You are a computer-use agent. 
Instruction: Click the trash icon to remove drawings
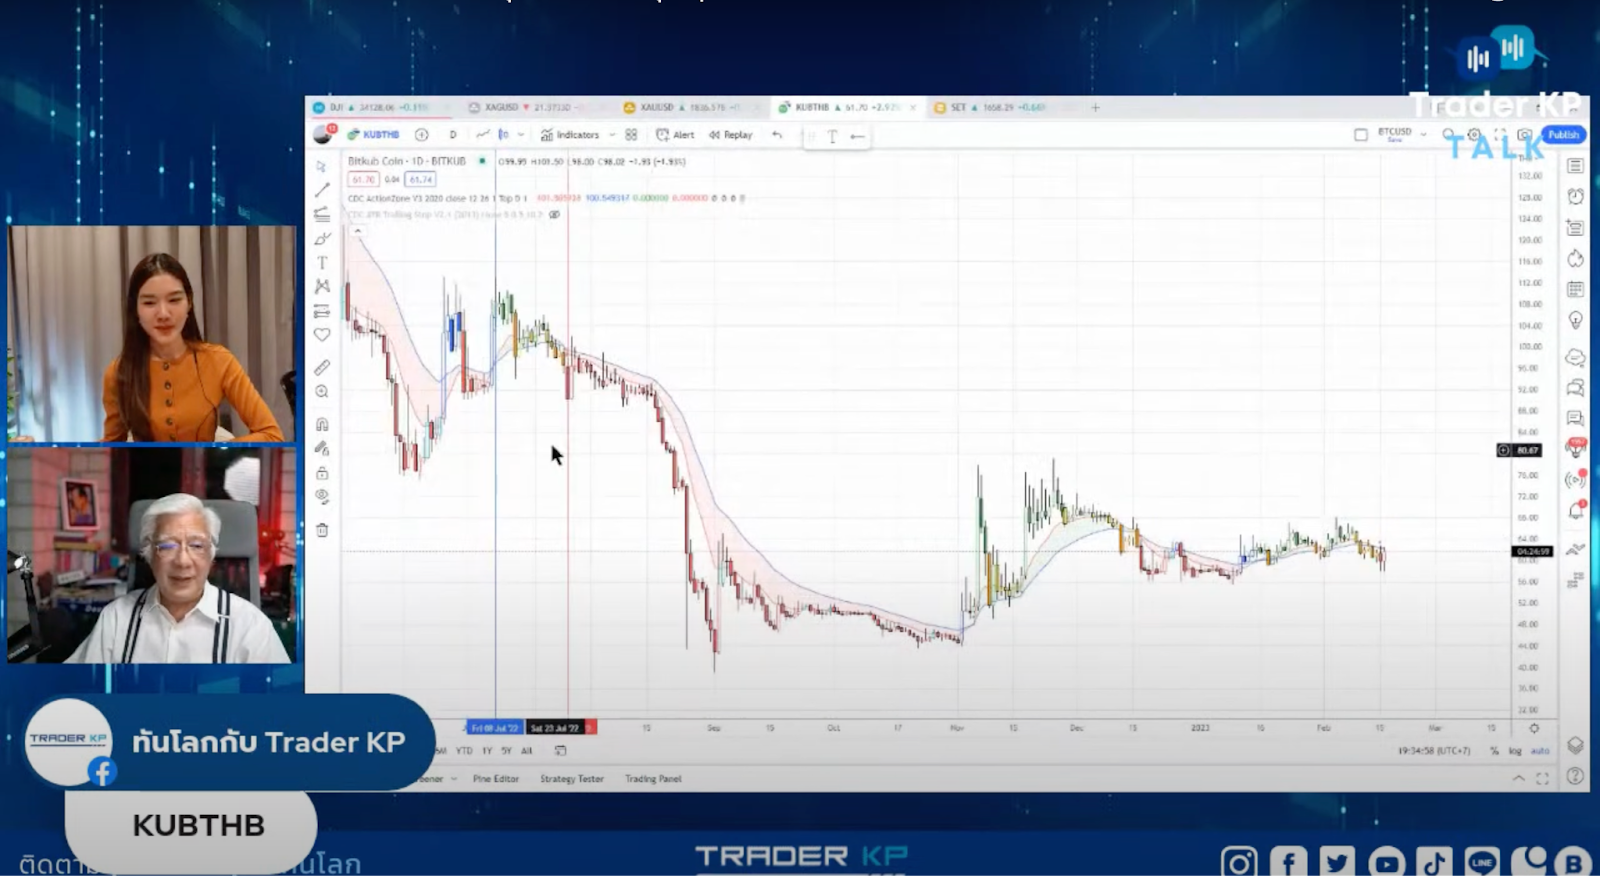tap(322, 530)
